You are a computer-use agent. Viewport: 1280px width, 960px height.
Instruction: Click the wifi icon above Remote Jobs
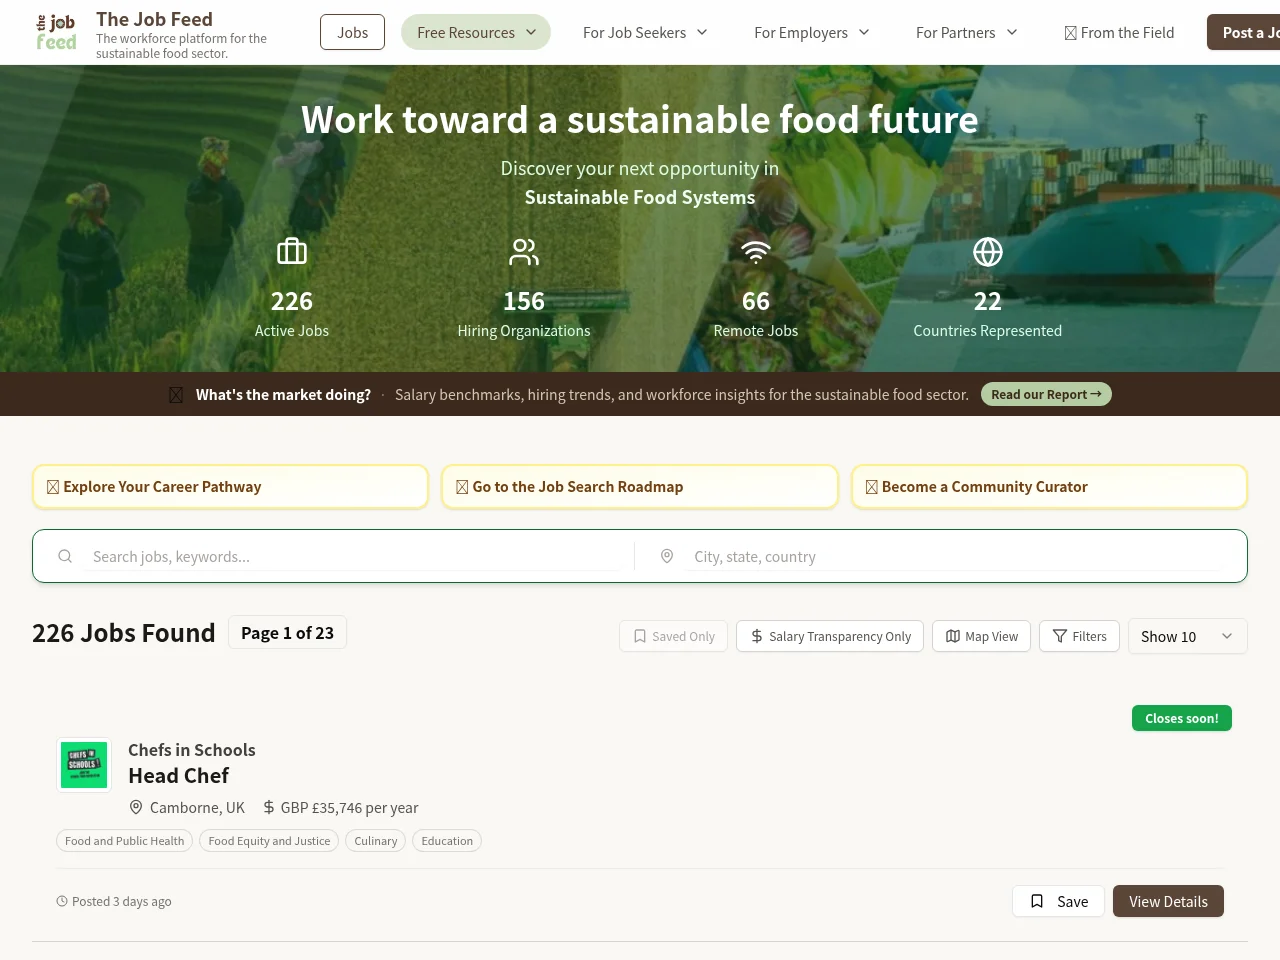coord(756,251)
